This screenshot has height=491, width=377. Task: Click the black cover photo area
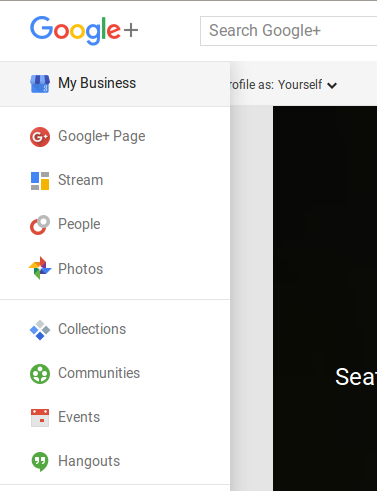pyautogui.click(x=325, y=298)
